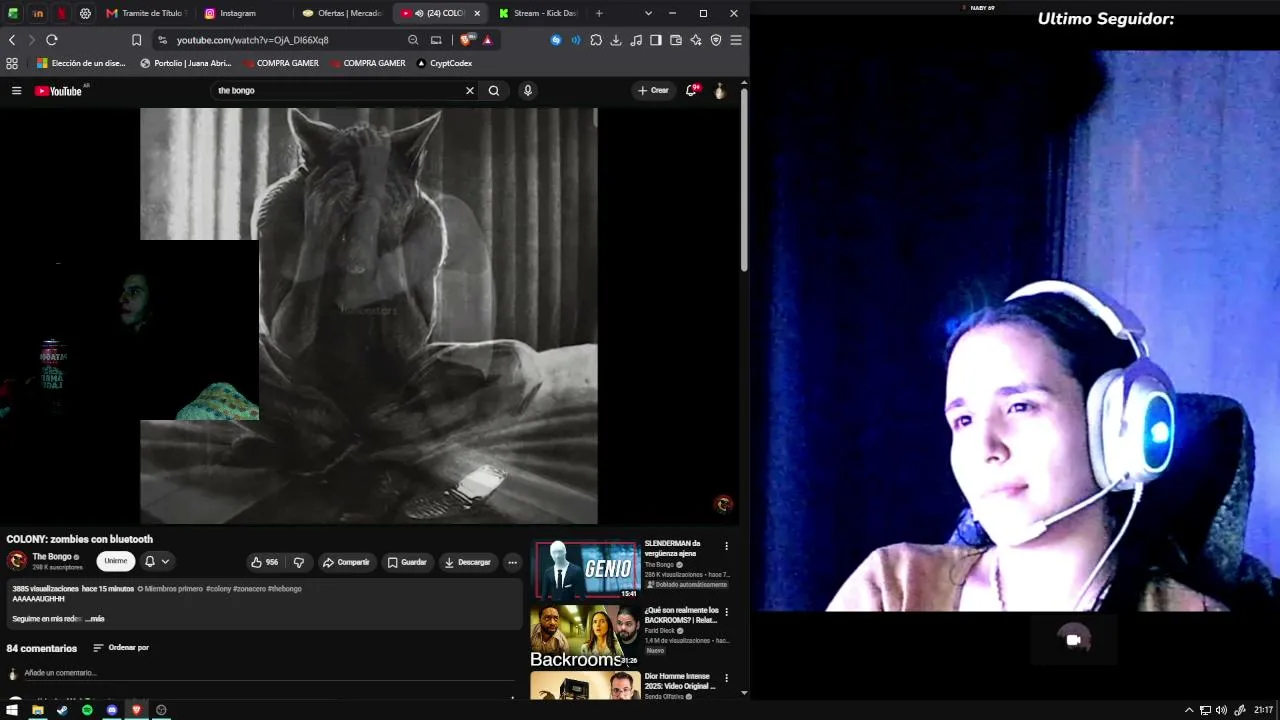
Task: Open Brave VPN shield icon
Action: (716, 40)
